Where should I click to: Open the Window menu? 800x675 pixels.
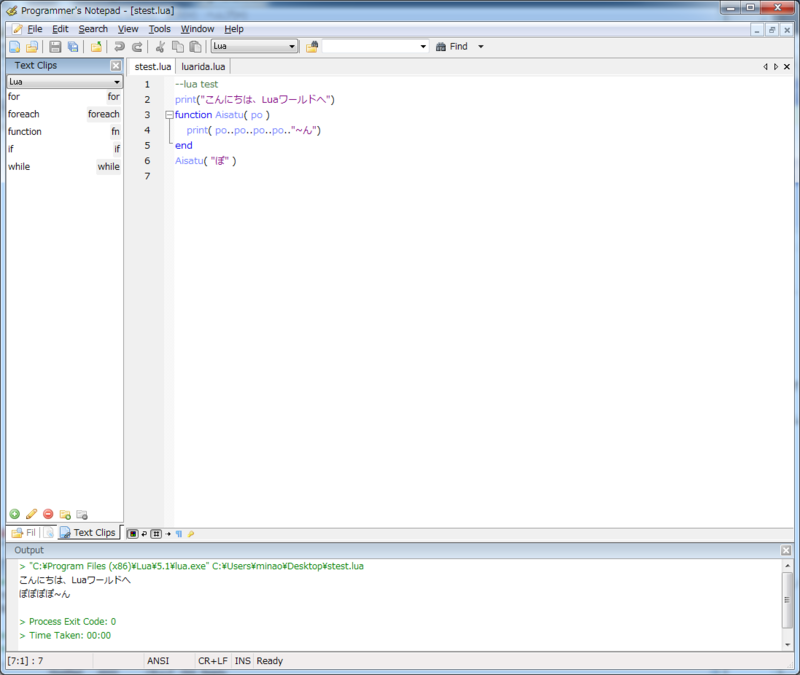197,29
